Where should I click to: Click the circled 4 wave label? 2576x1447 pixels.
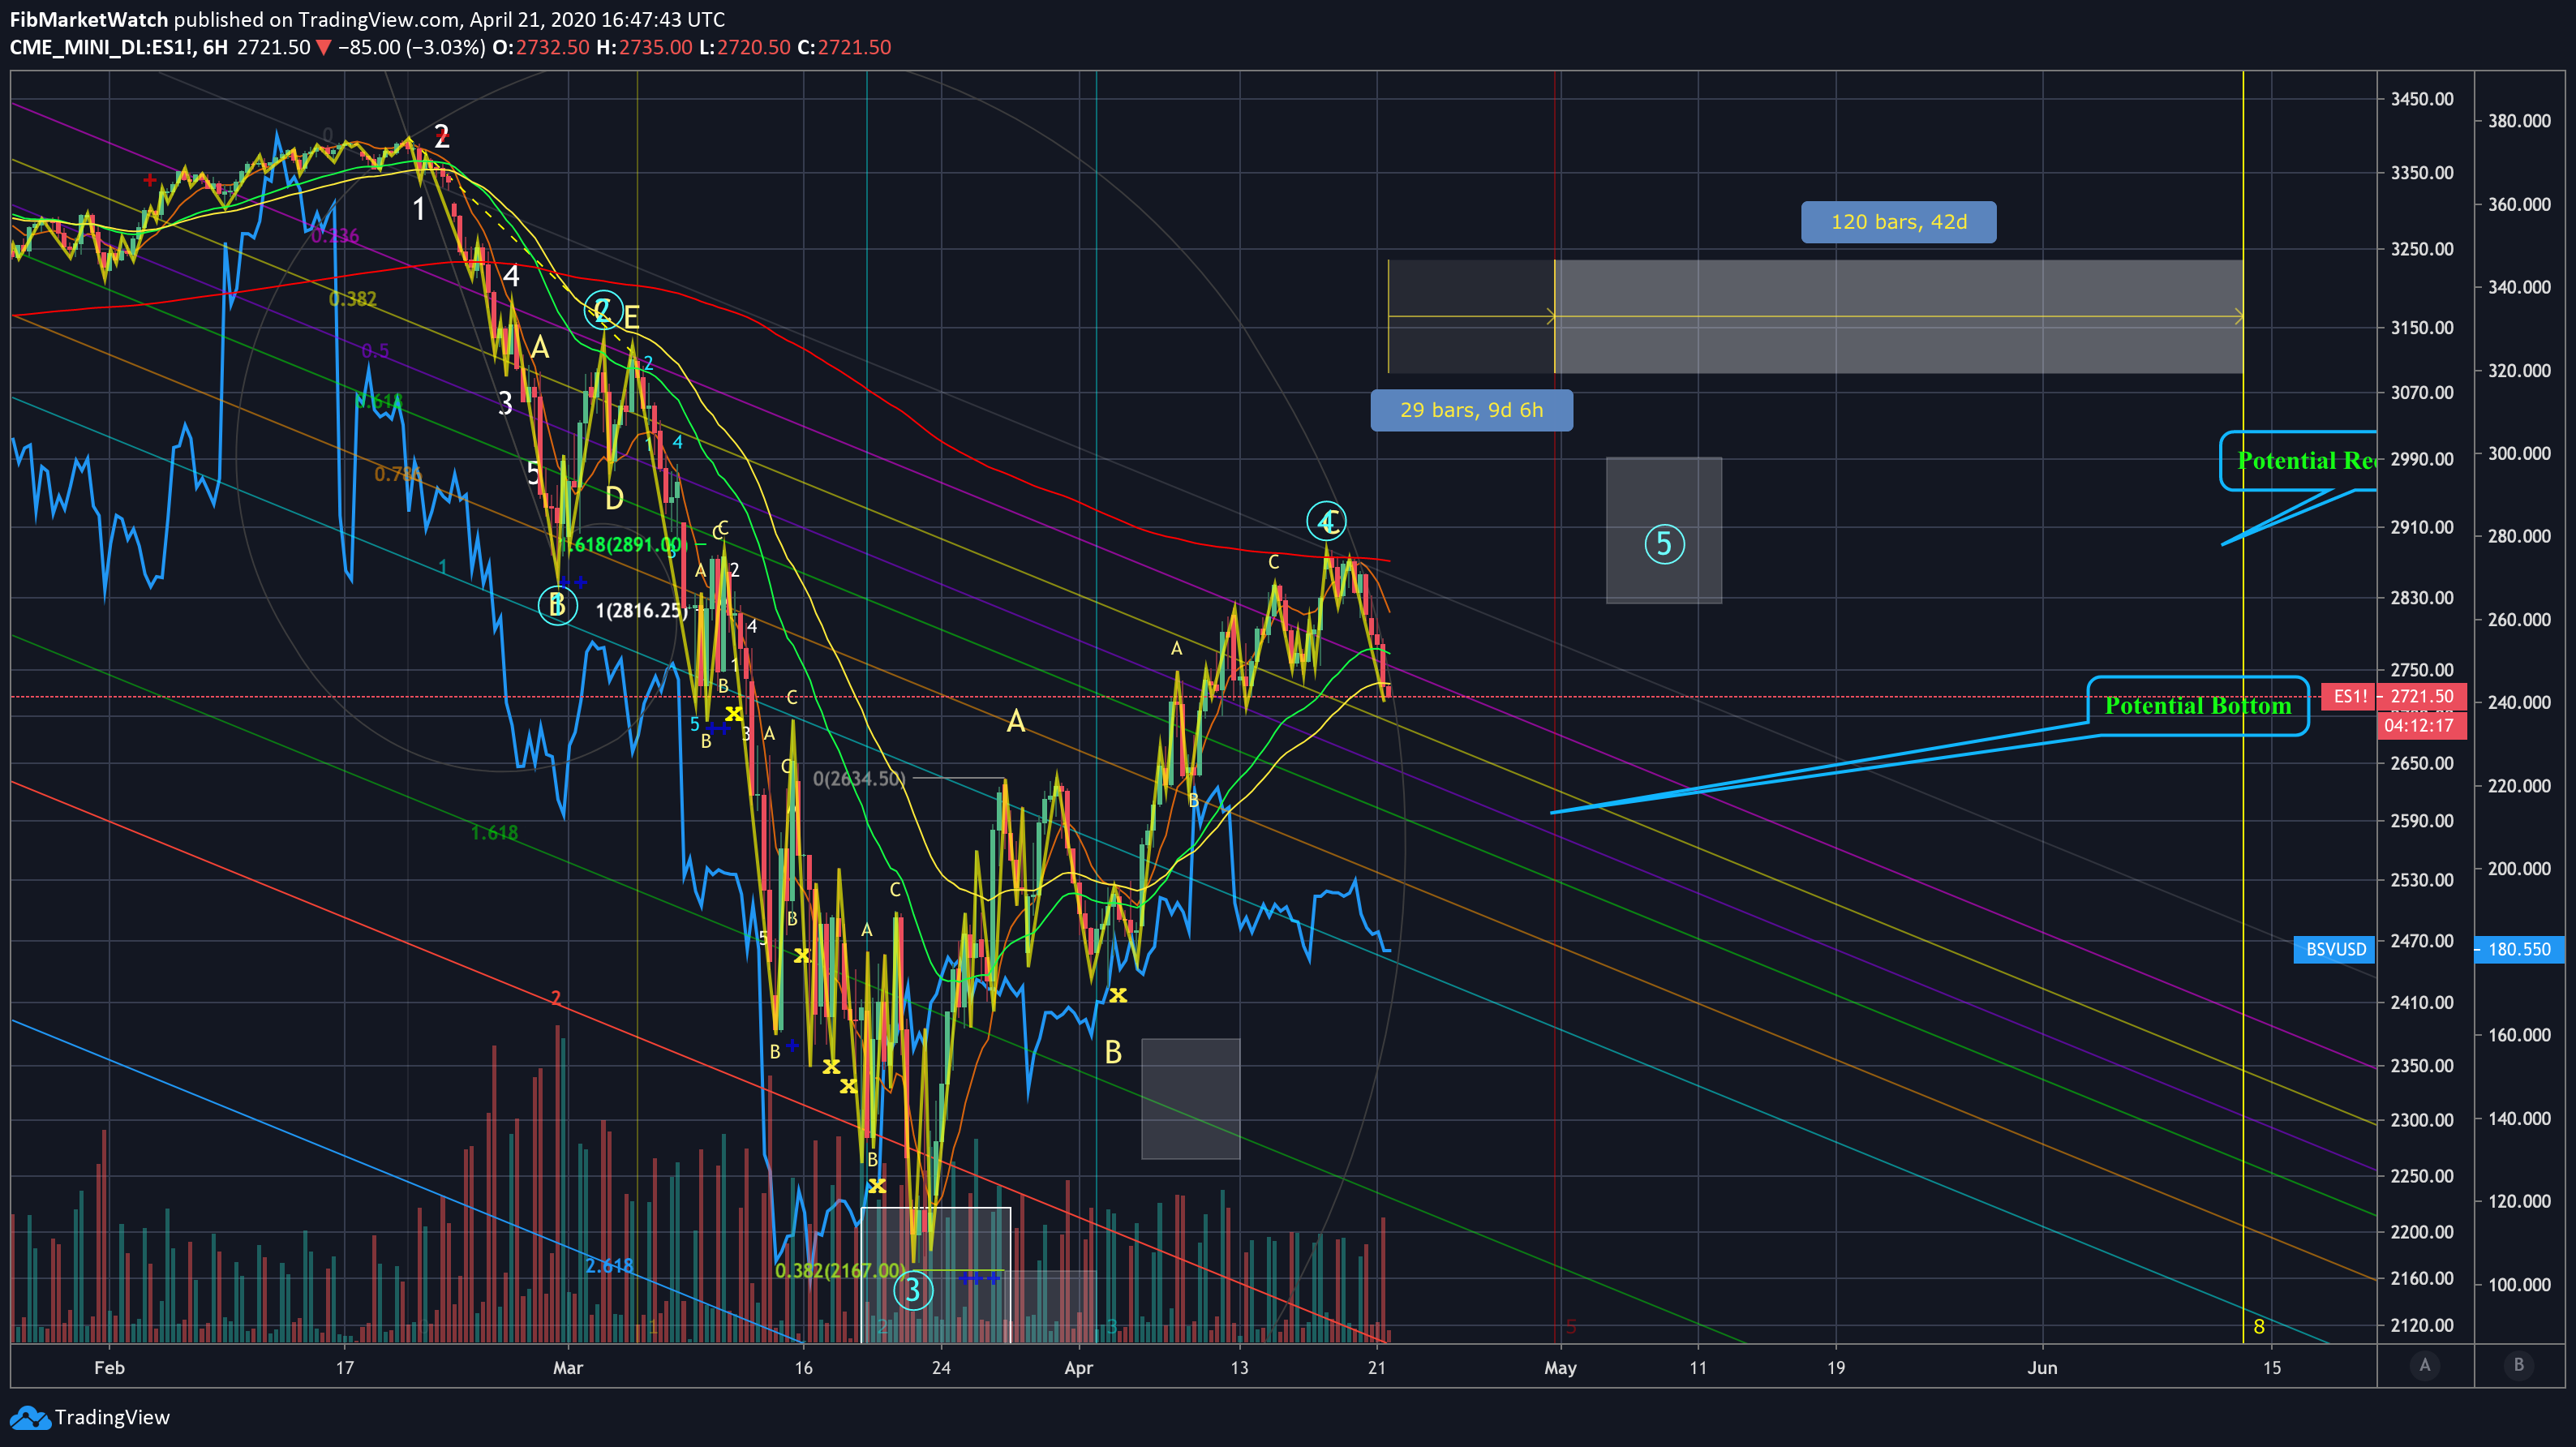coord(1326,521)
